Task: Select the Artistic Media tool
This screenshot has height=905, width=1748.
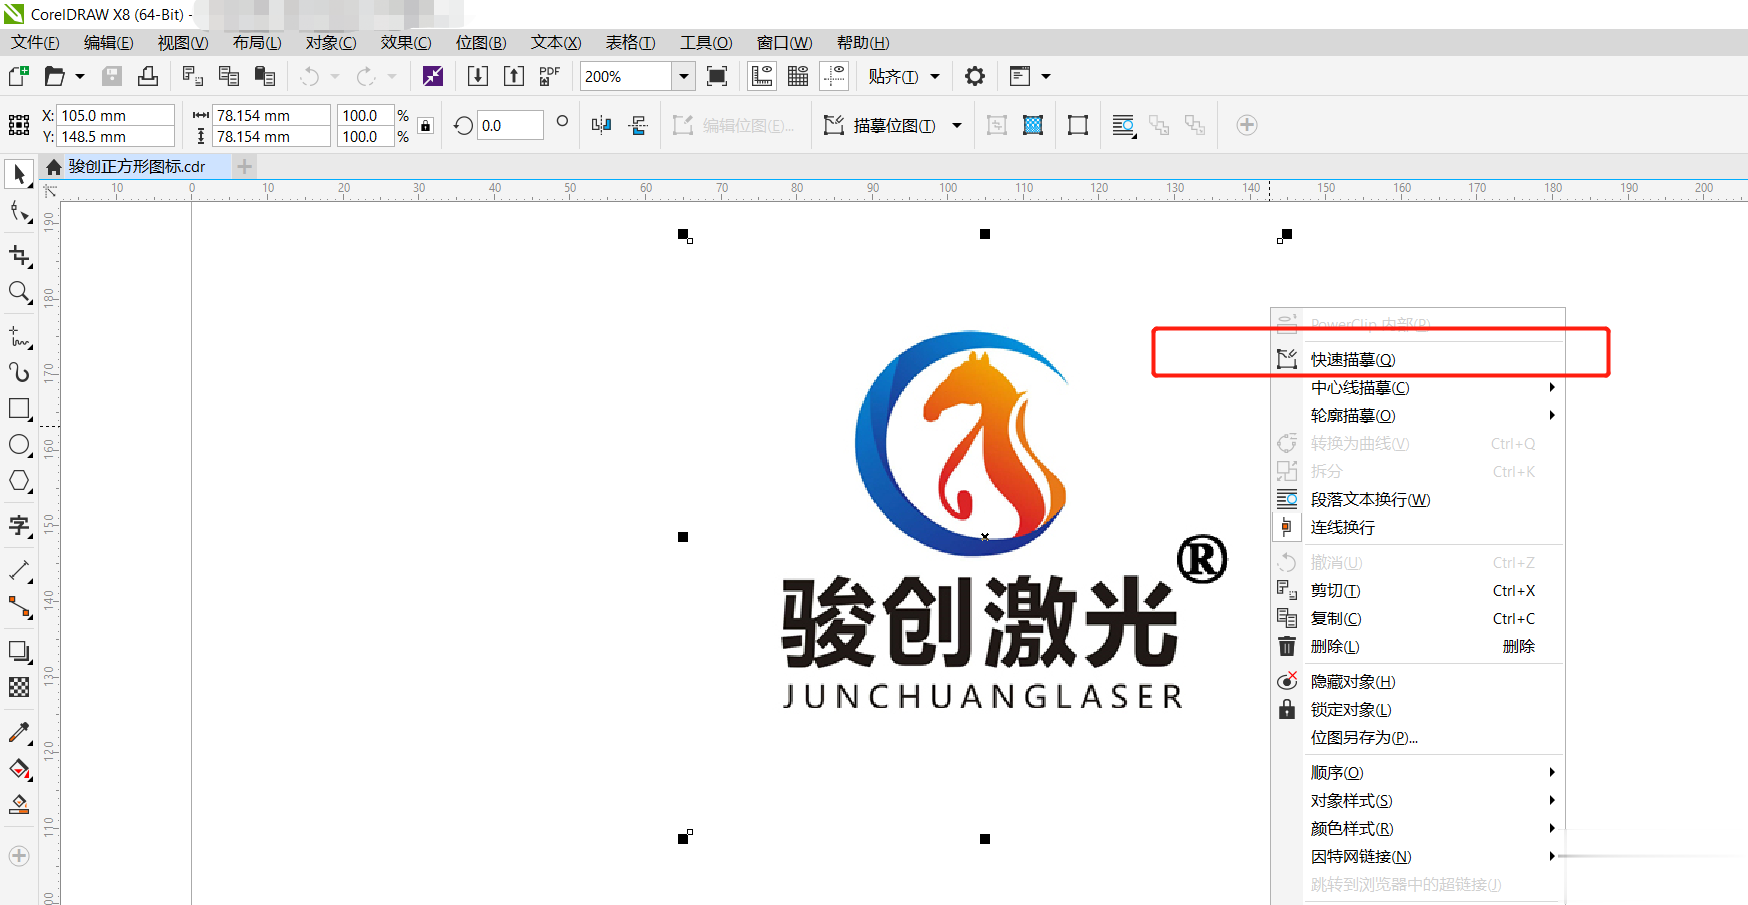Action: coord(19,372)
